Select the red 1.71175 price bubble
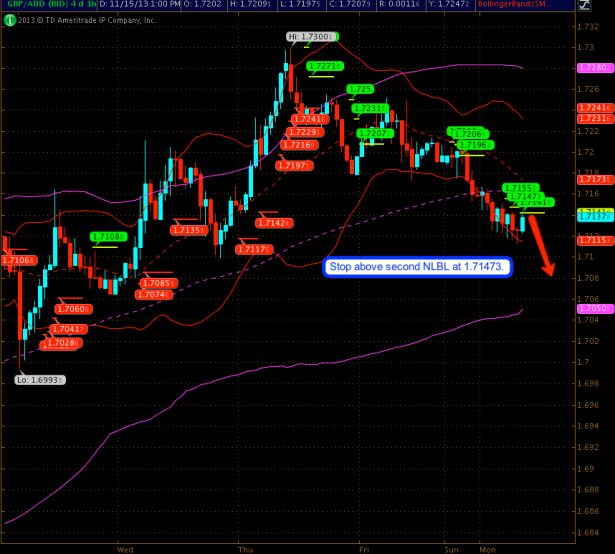Viewport: 615px width, 554px height. [x=254, y=249]
